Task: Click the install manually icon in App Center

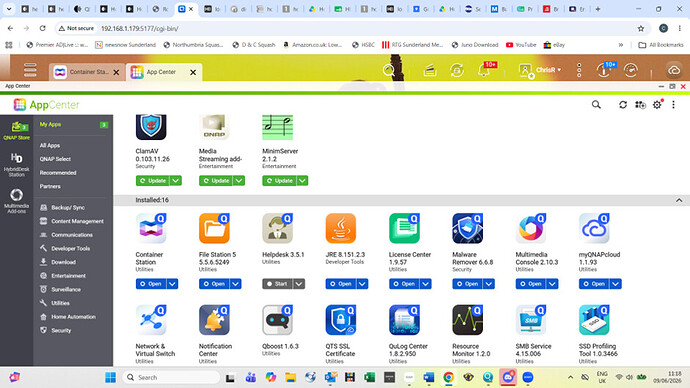Action: coord(640,105)
